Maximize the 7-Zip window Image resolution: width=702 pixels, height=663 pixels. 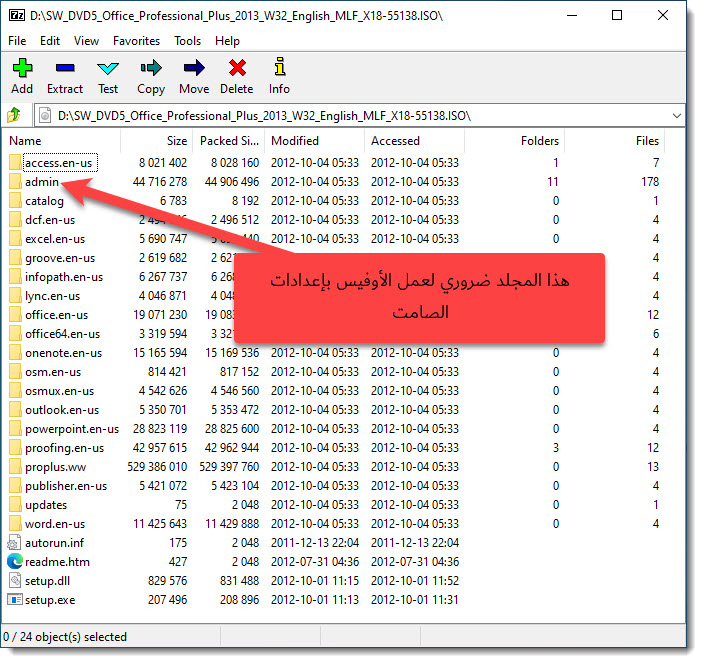click(617, 15)
